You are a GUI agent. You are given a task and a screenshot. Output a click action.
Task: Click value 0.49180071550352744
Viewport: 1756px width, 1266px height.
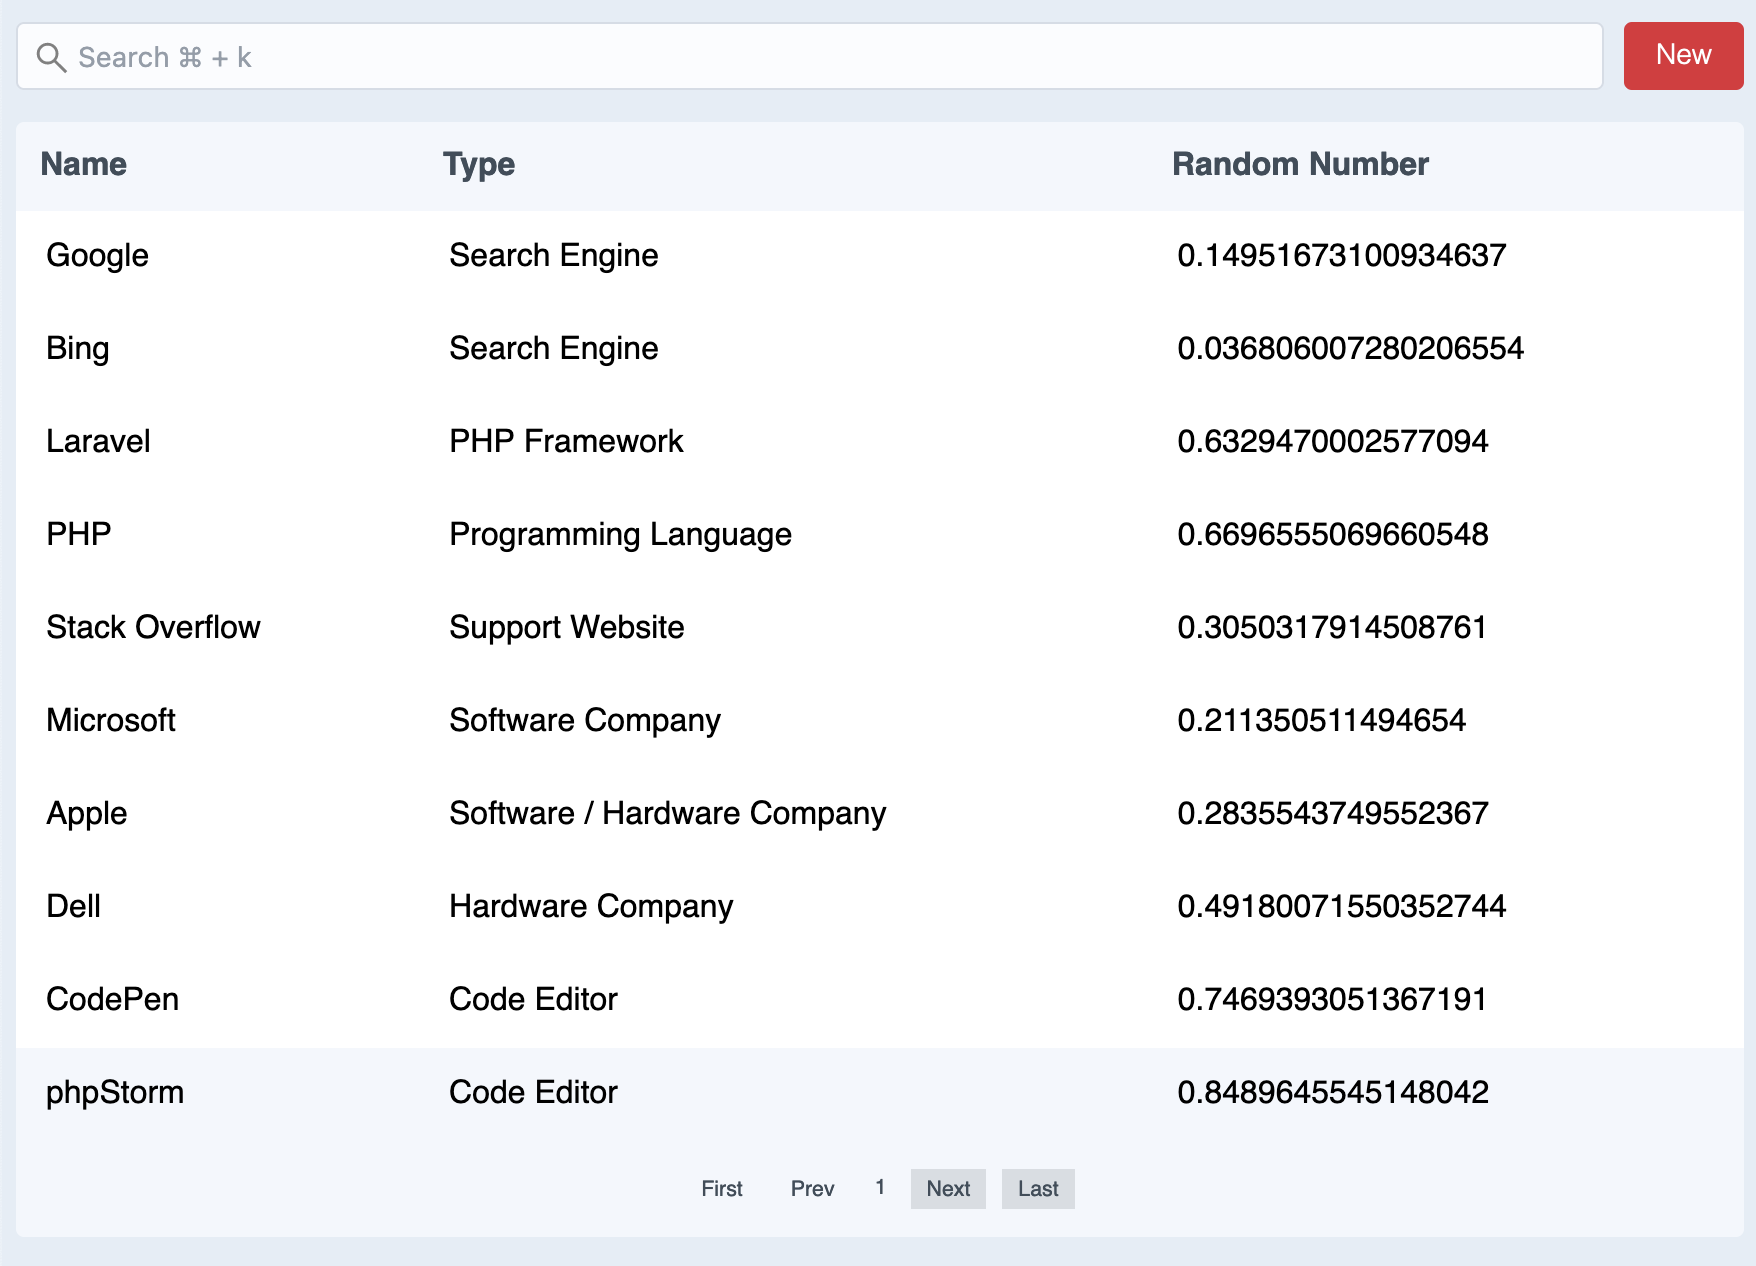pyautogui.click(x=1342, y=906)
